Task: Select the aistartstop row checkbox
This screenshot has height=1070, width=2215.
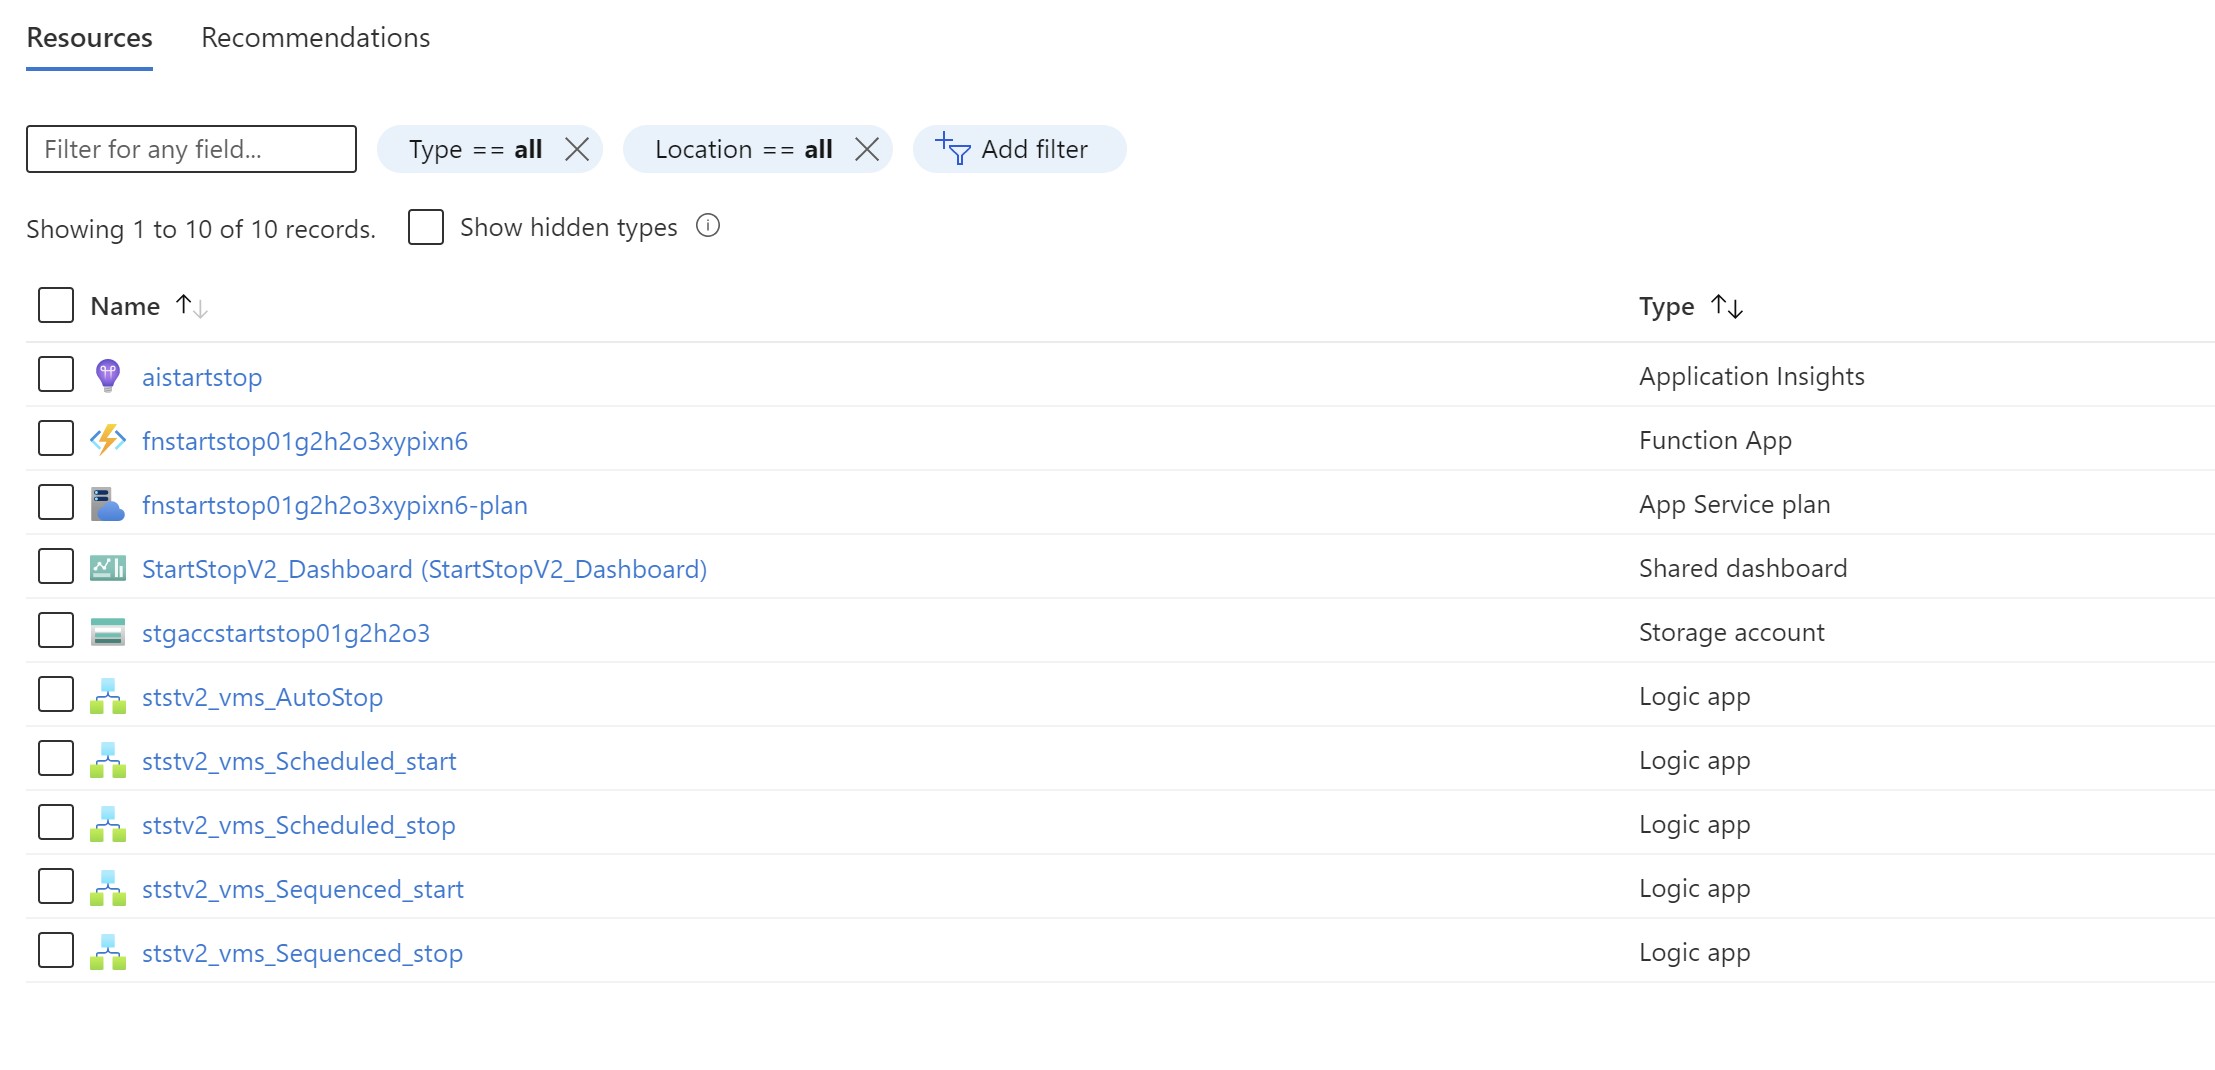Action: [x=56, y=374]
